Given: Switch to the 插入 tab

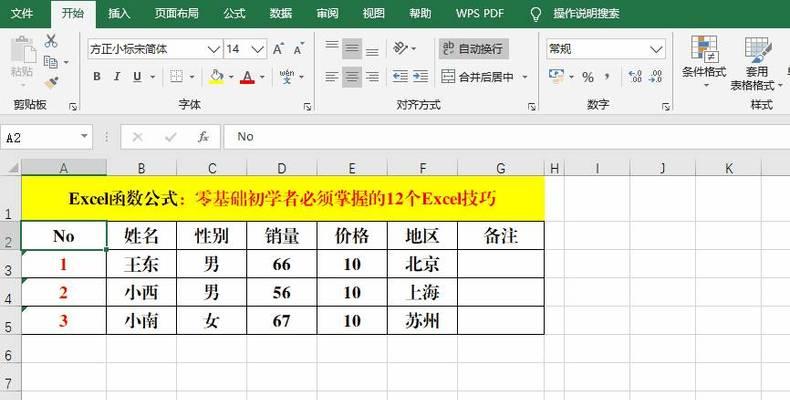Looking at the screenshot, I should 119,13.
